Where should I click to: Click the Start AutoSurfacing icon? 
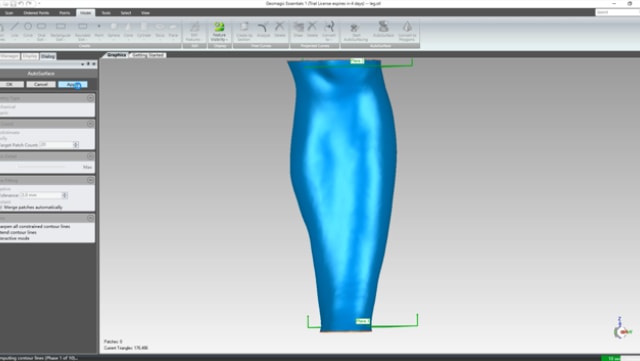tap(356, 31)
